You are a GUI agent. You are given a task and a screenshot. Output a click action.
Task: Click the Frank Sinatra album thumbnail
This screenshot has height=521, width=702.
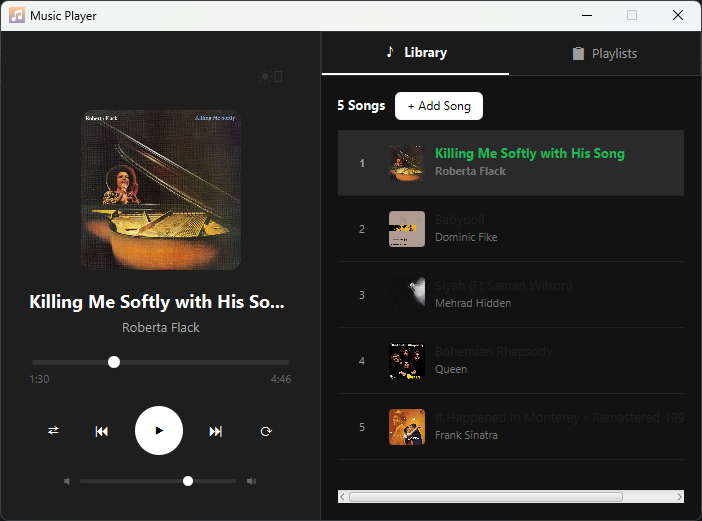[407, 427]
